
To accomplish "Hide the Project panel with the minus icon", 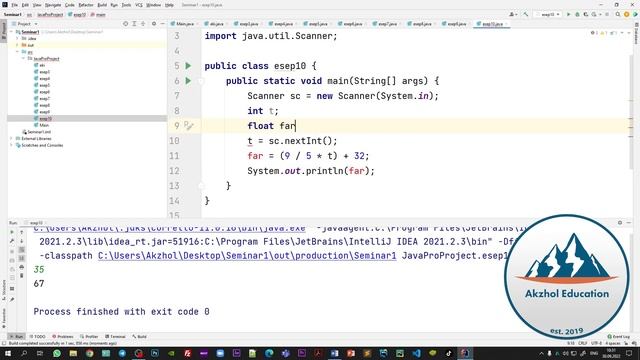I will point(162,24).
